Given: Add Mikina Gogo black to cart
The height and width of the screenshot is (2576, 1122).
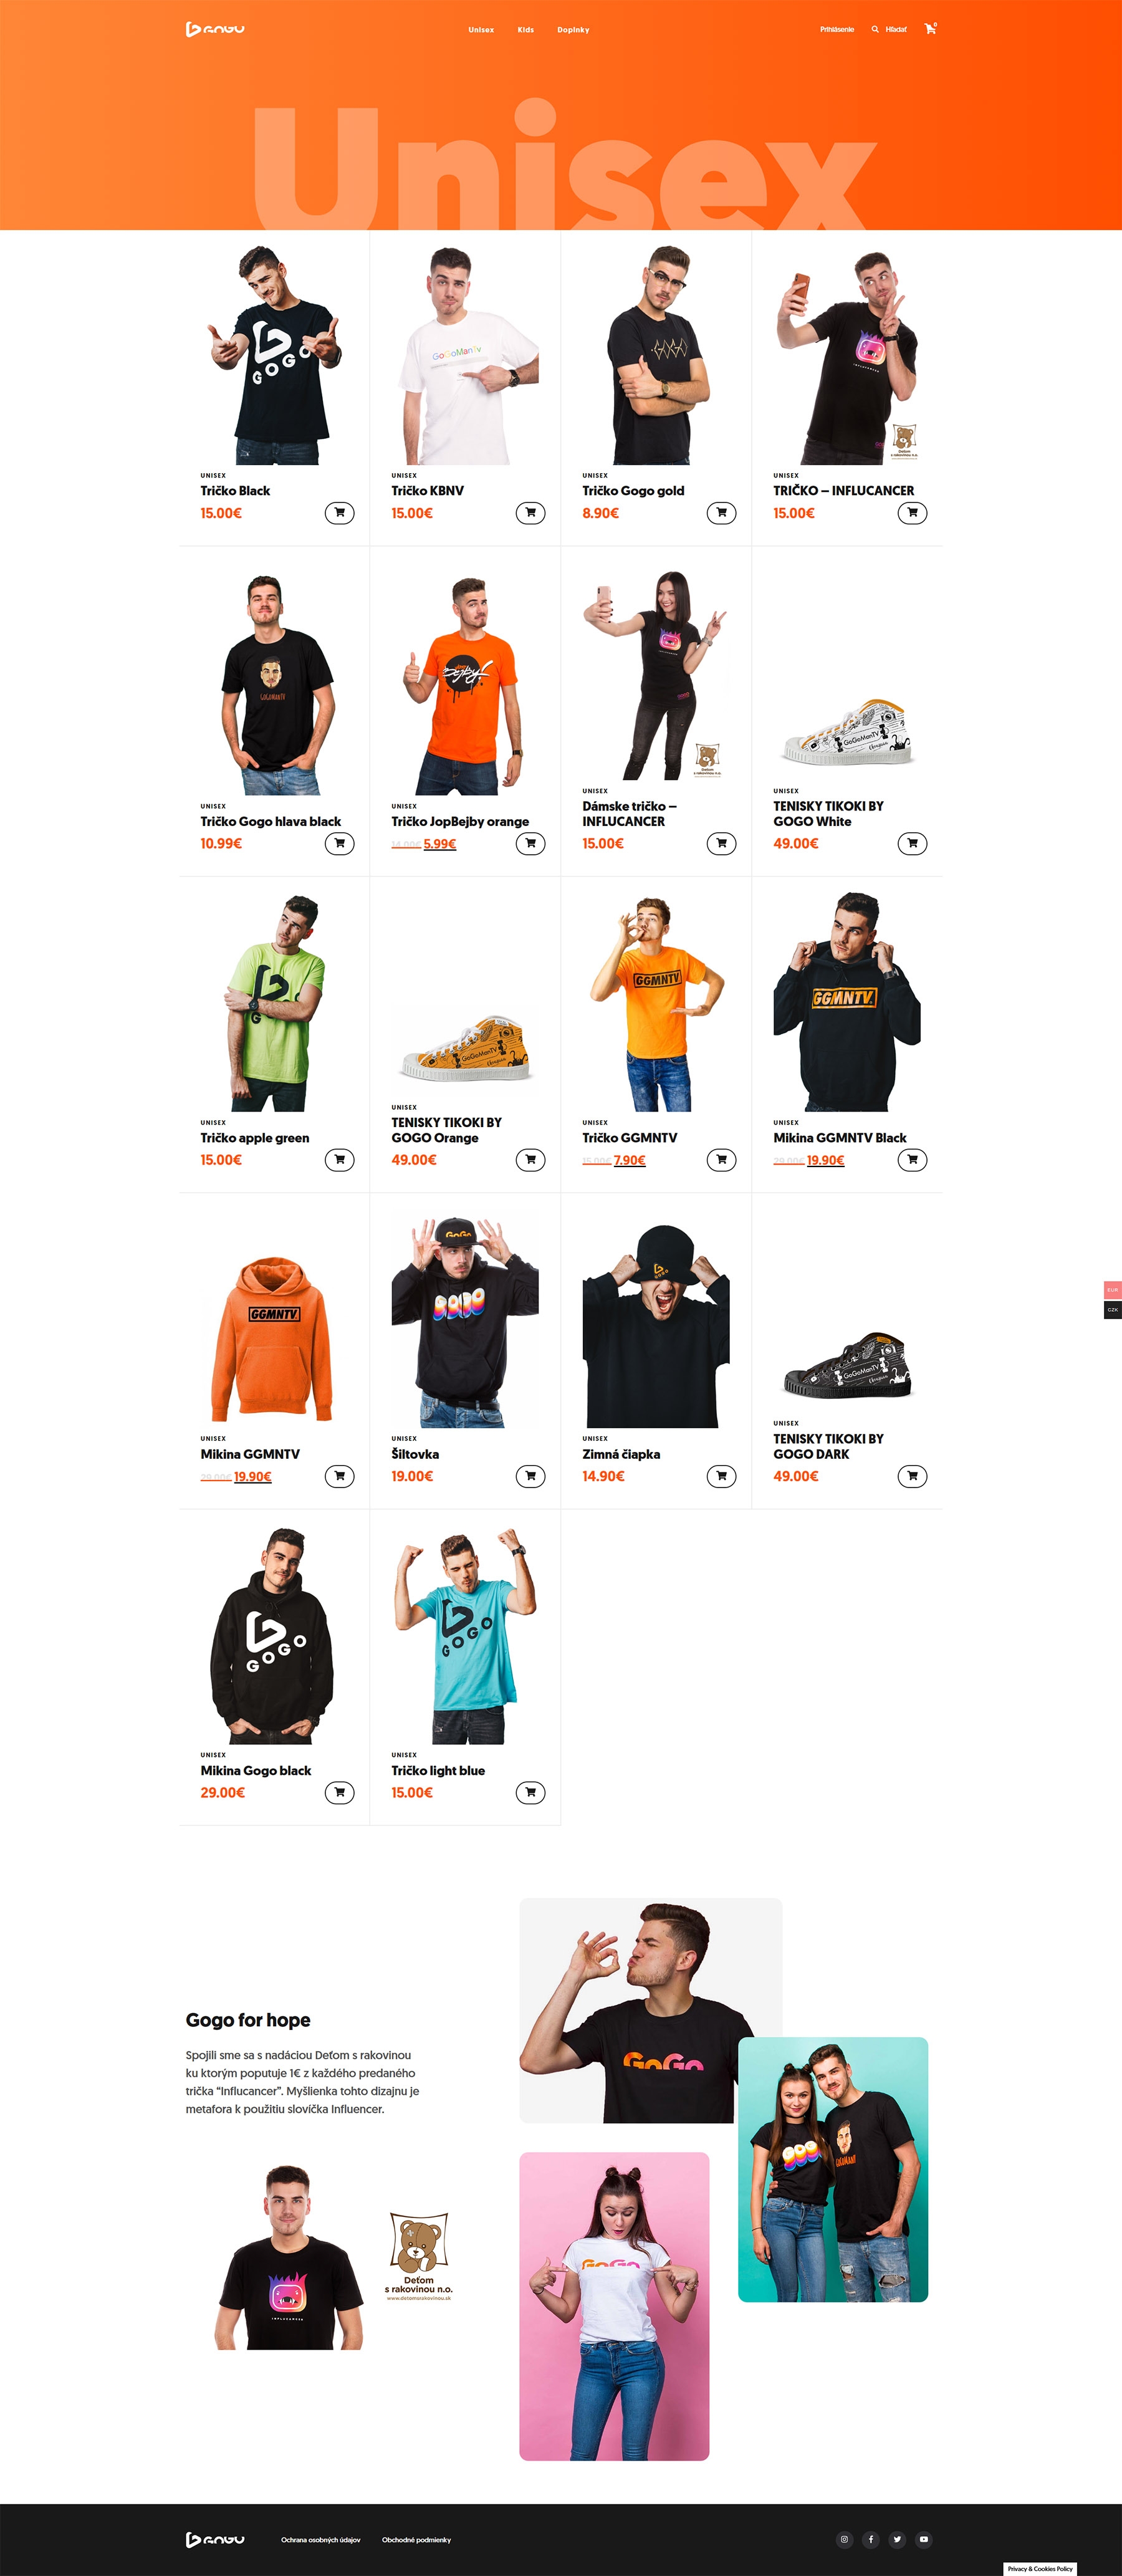Looking at the screenshot, I should pos(339,1792).
